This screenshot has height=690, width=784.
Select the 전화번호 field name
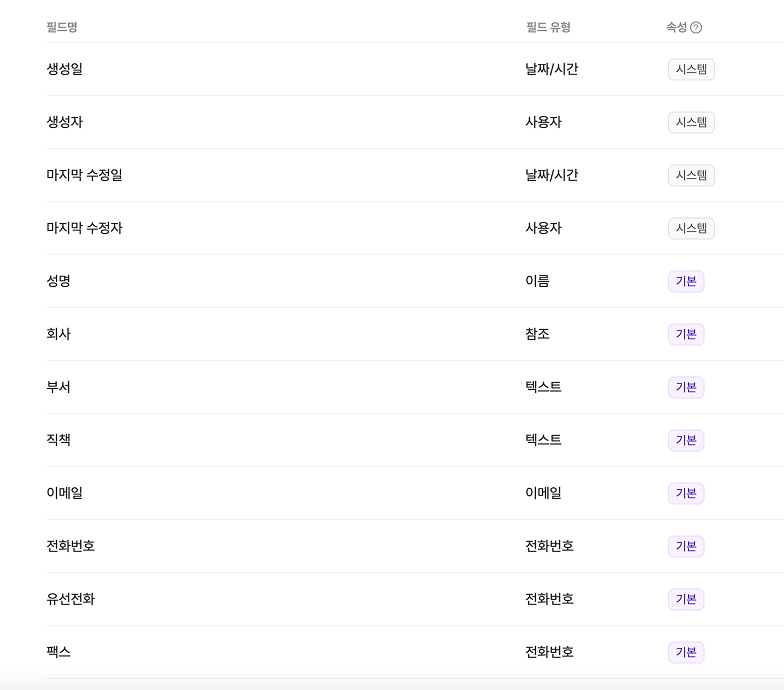[71, 546]
